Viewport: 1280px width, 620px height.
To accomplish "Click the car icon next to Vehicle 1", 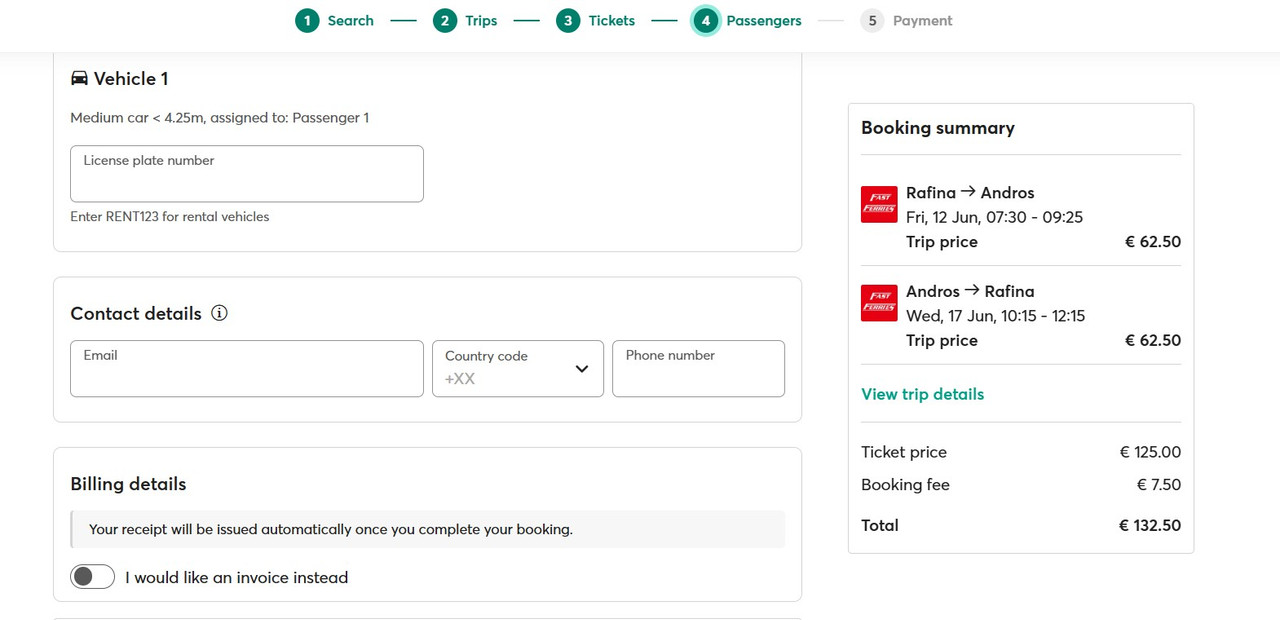I will (79, 78).
